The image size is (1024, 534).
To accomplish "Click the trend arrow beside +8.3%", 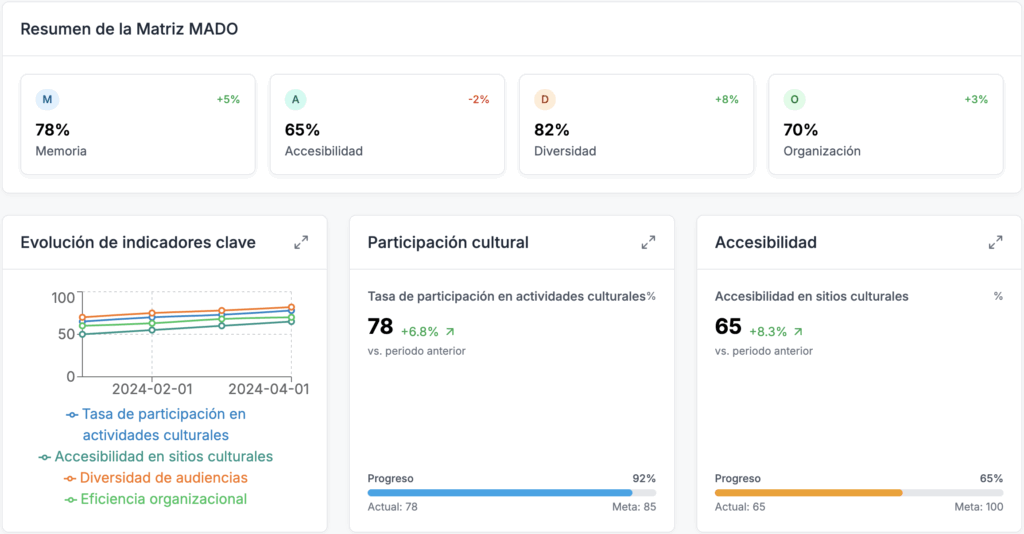I will tap(797, 331).
